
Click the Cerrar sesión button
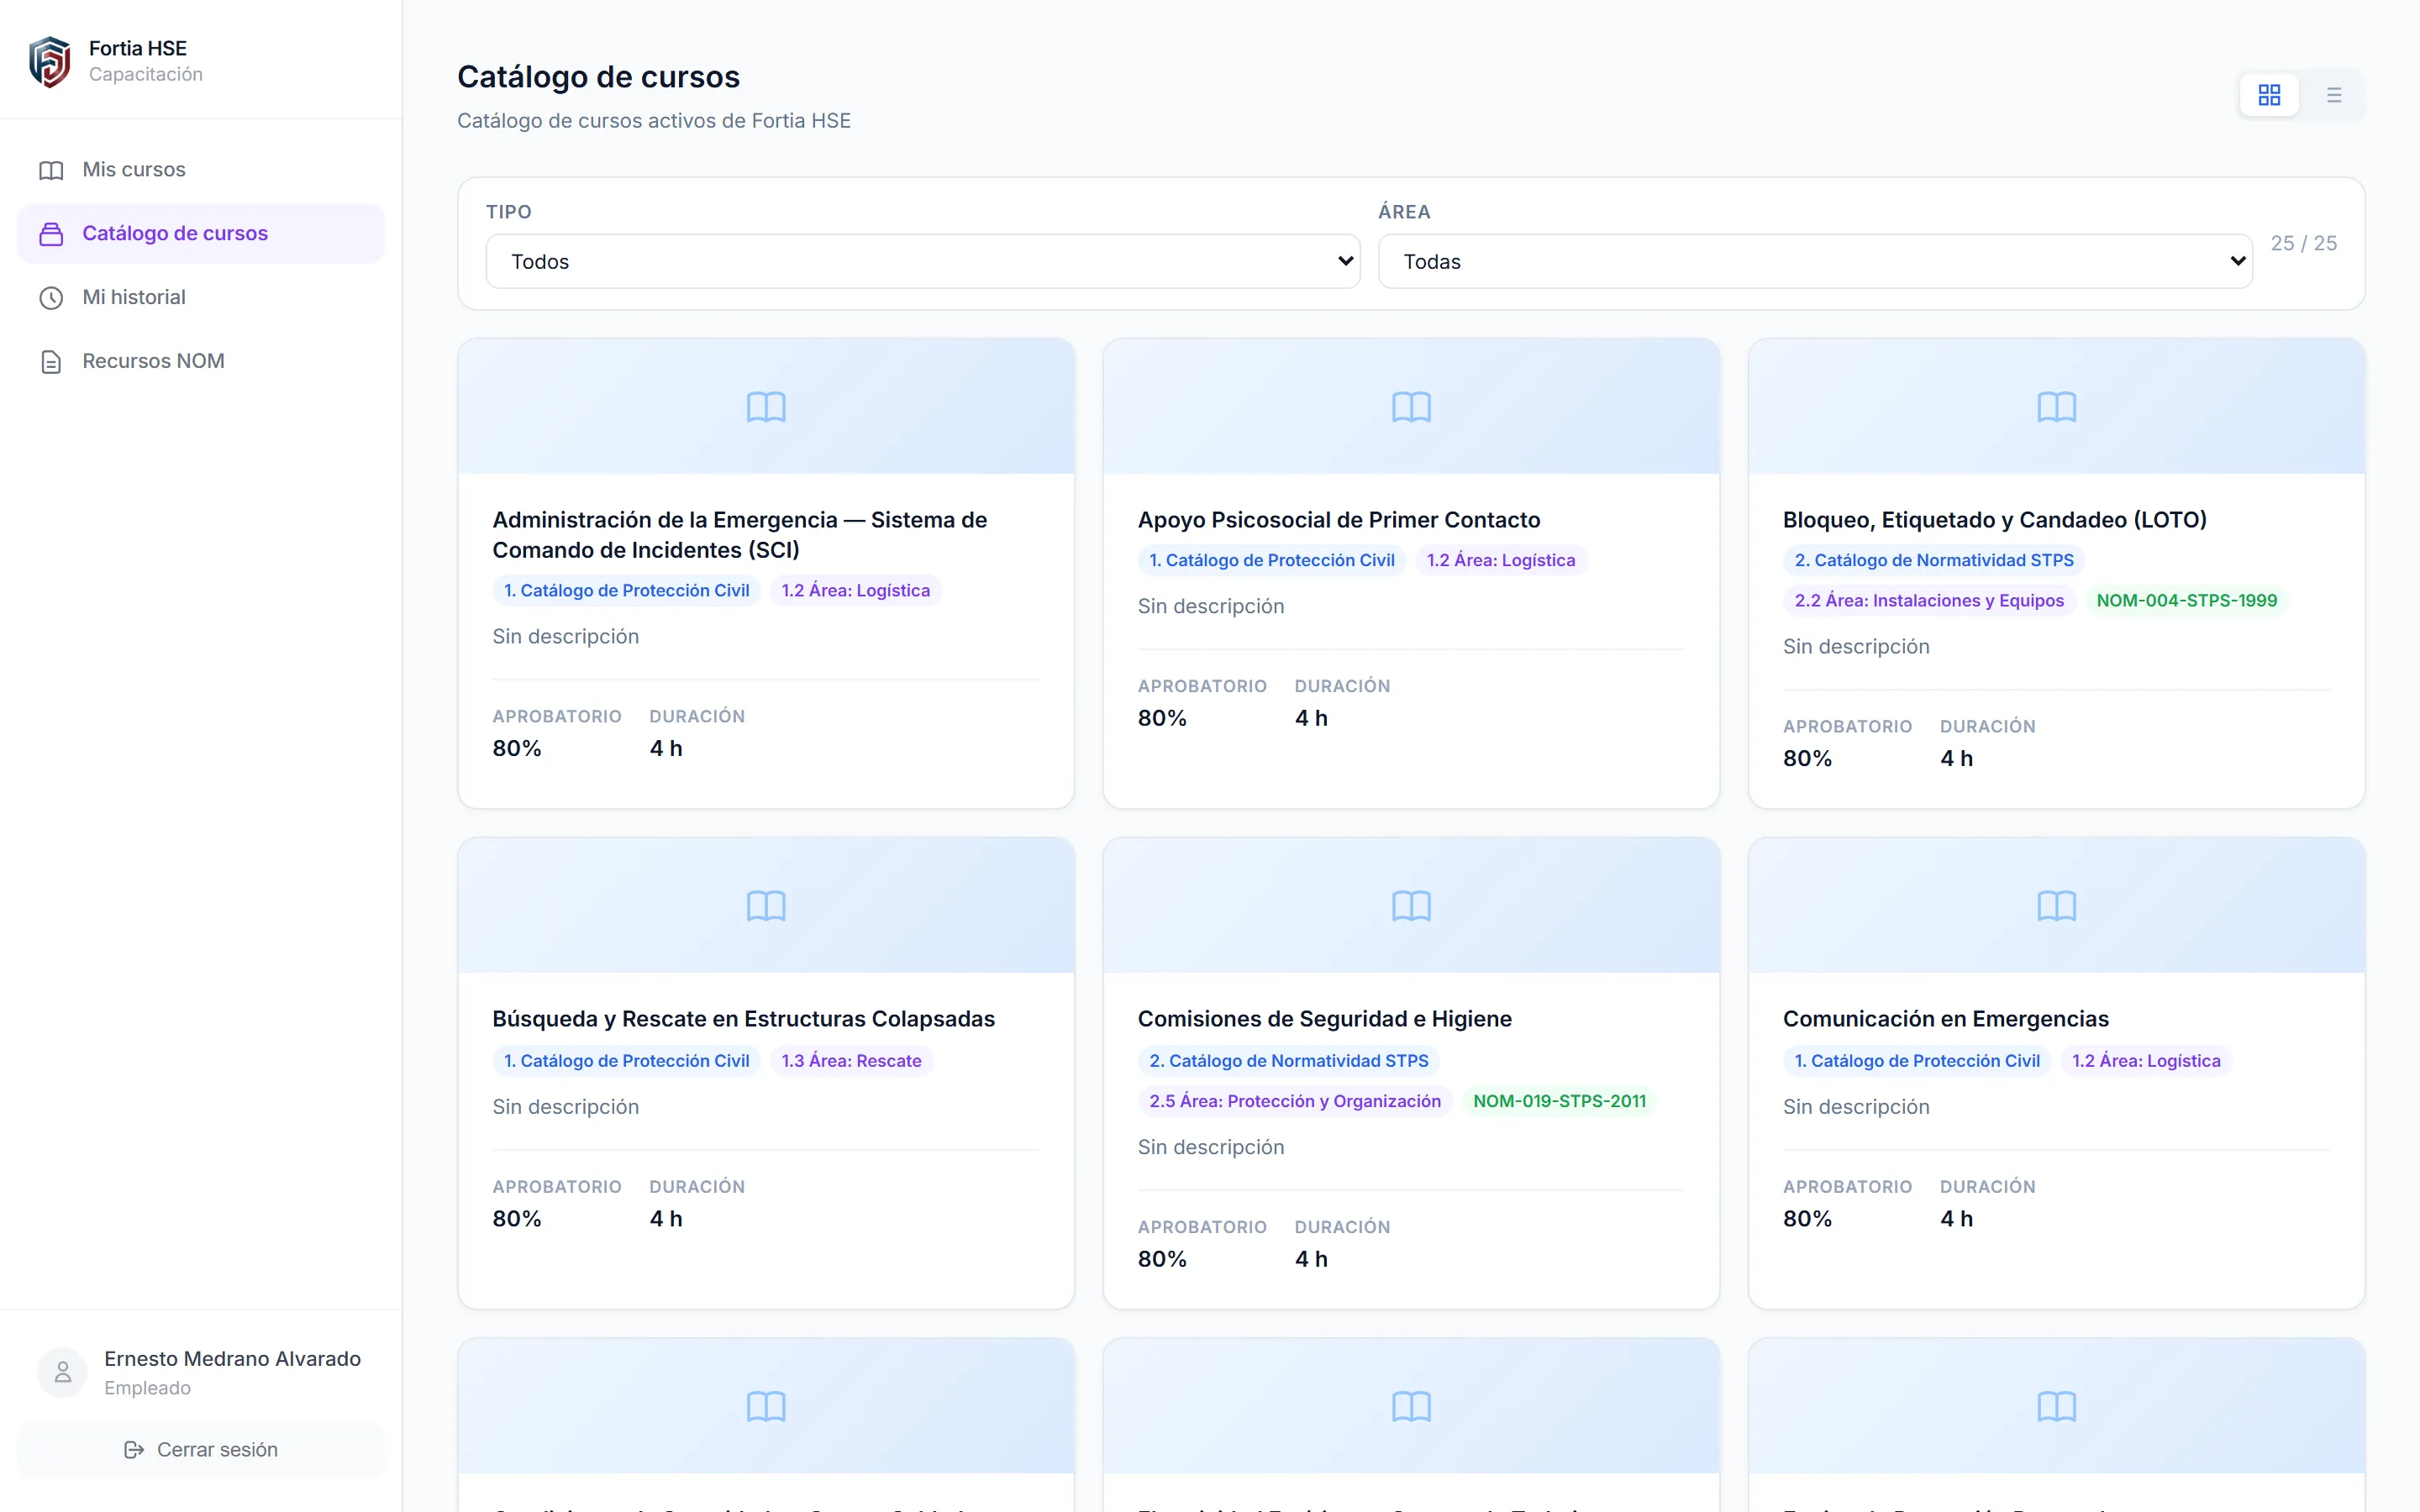[200, 1450]
